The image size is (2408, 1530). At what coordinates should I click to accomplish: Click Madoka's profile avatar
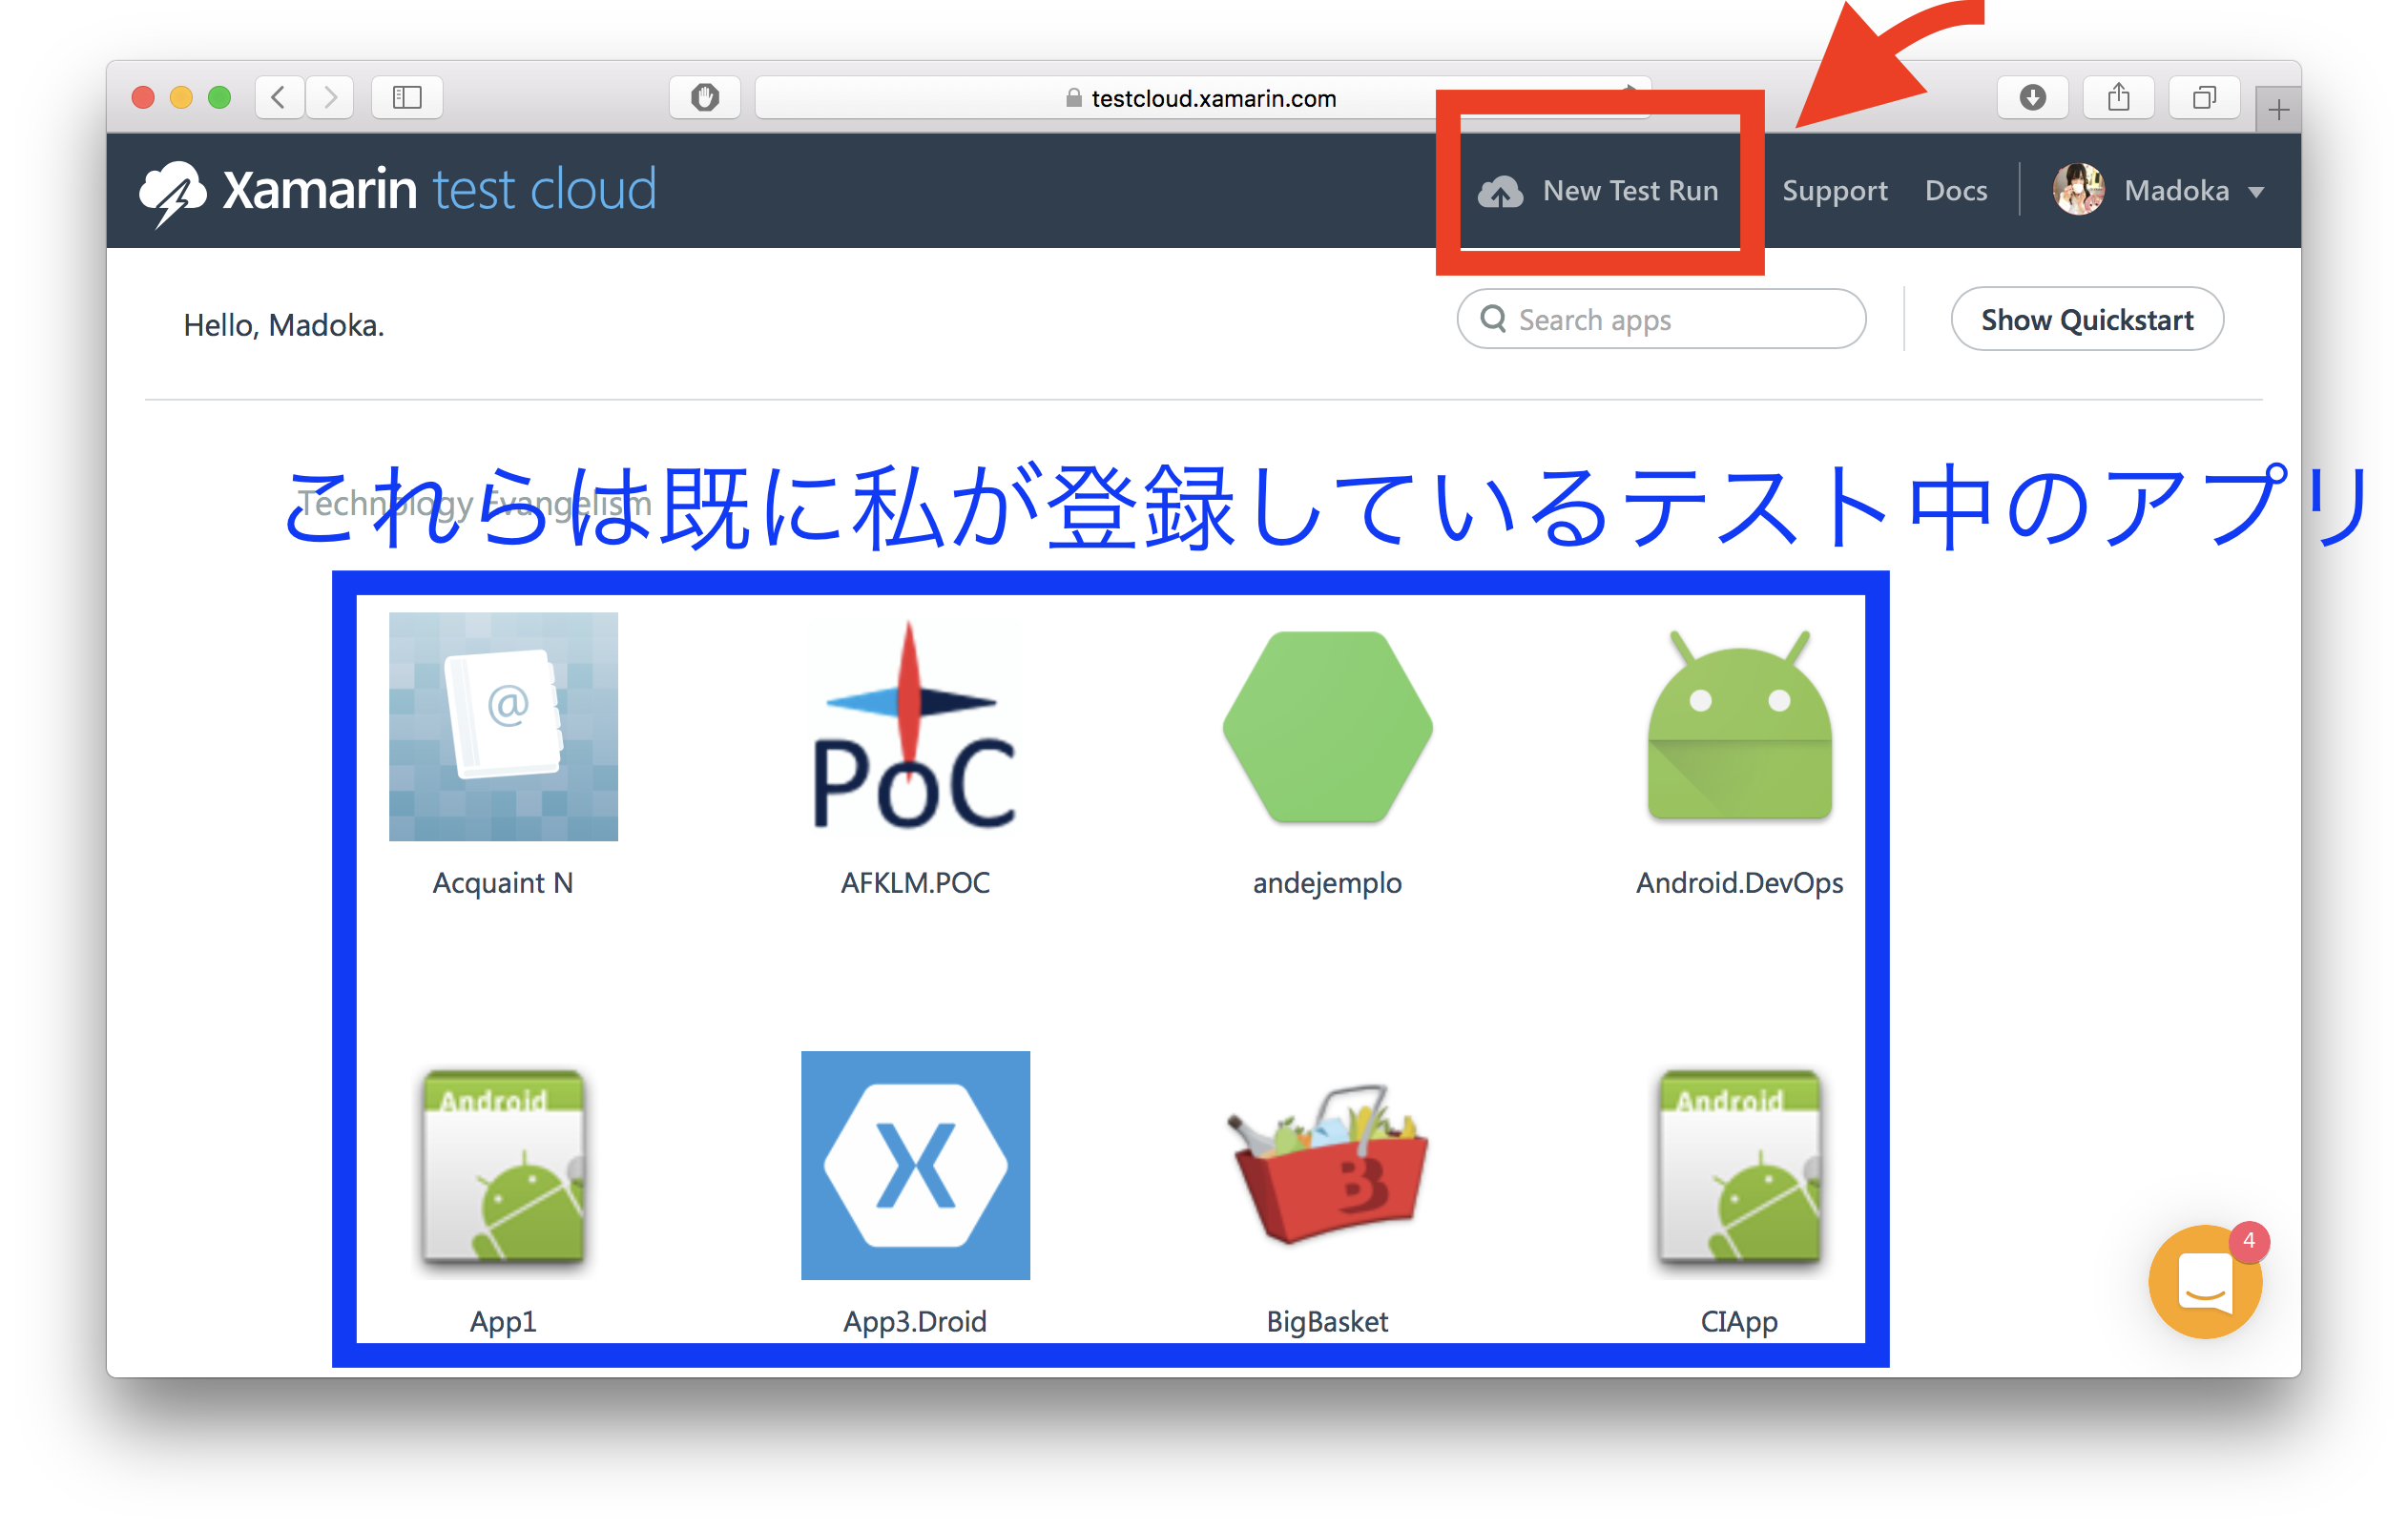[2078, 189]
